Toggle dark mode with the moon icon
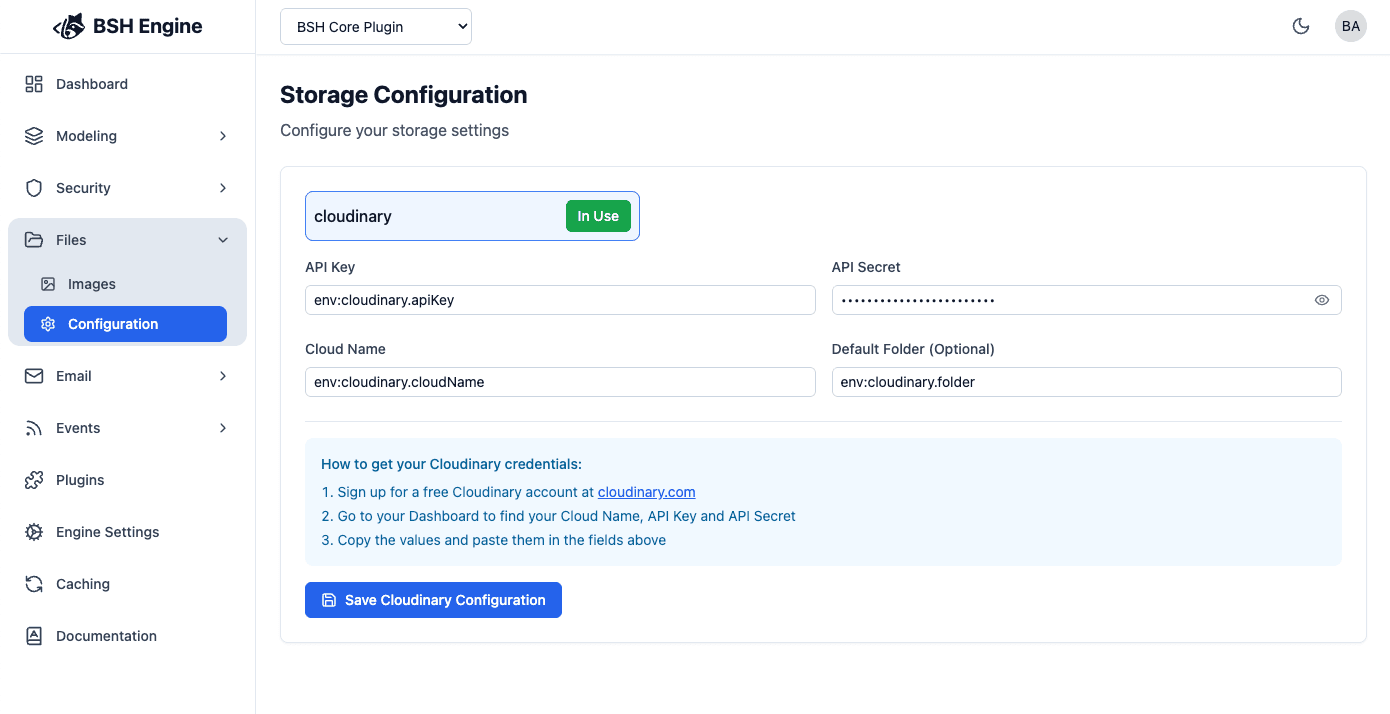 (x=1301, y=26)
